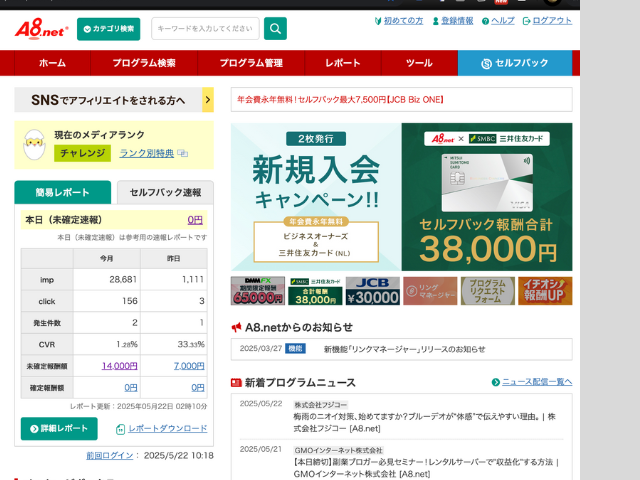
Task: Click the click count 156 for 今月
Action: 130,301
